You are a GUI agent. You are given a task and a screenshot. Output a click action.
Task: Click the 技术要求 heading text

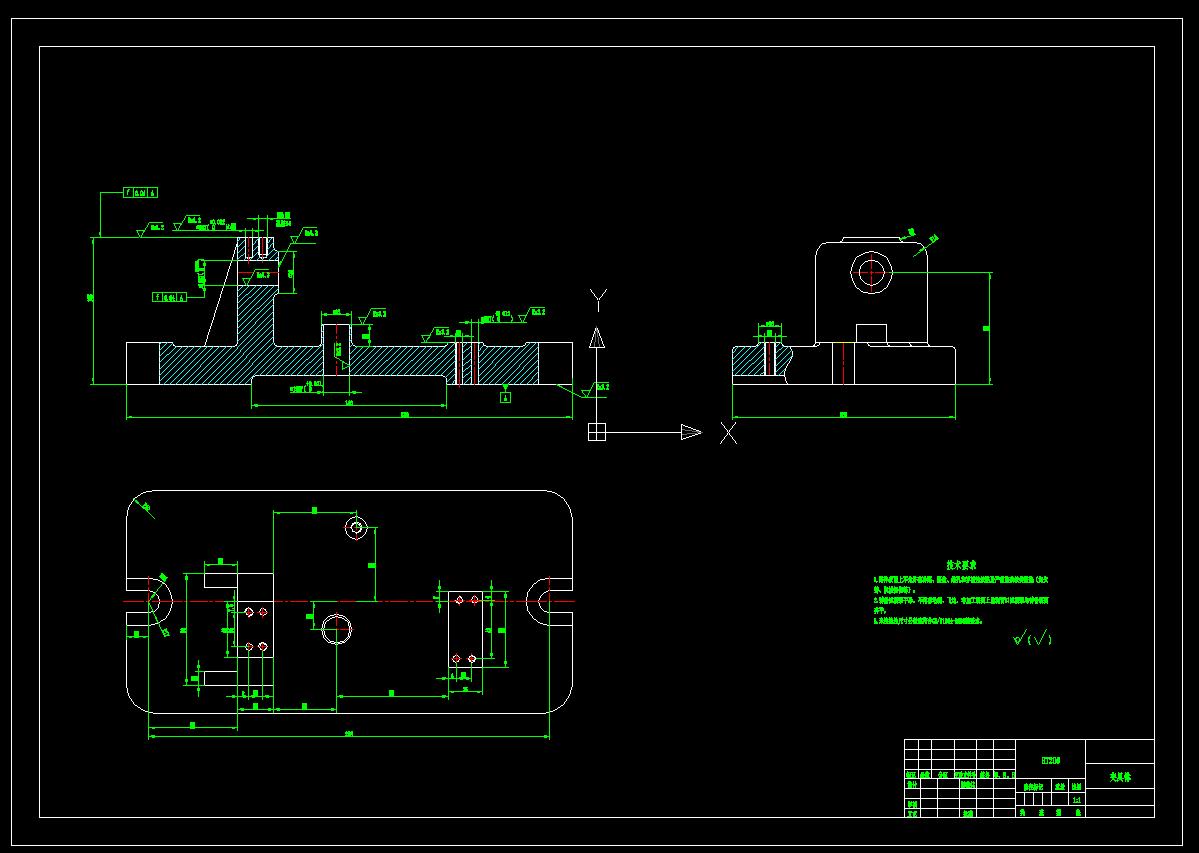[x=960, y=566]
